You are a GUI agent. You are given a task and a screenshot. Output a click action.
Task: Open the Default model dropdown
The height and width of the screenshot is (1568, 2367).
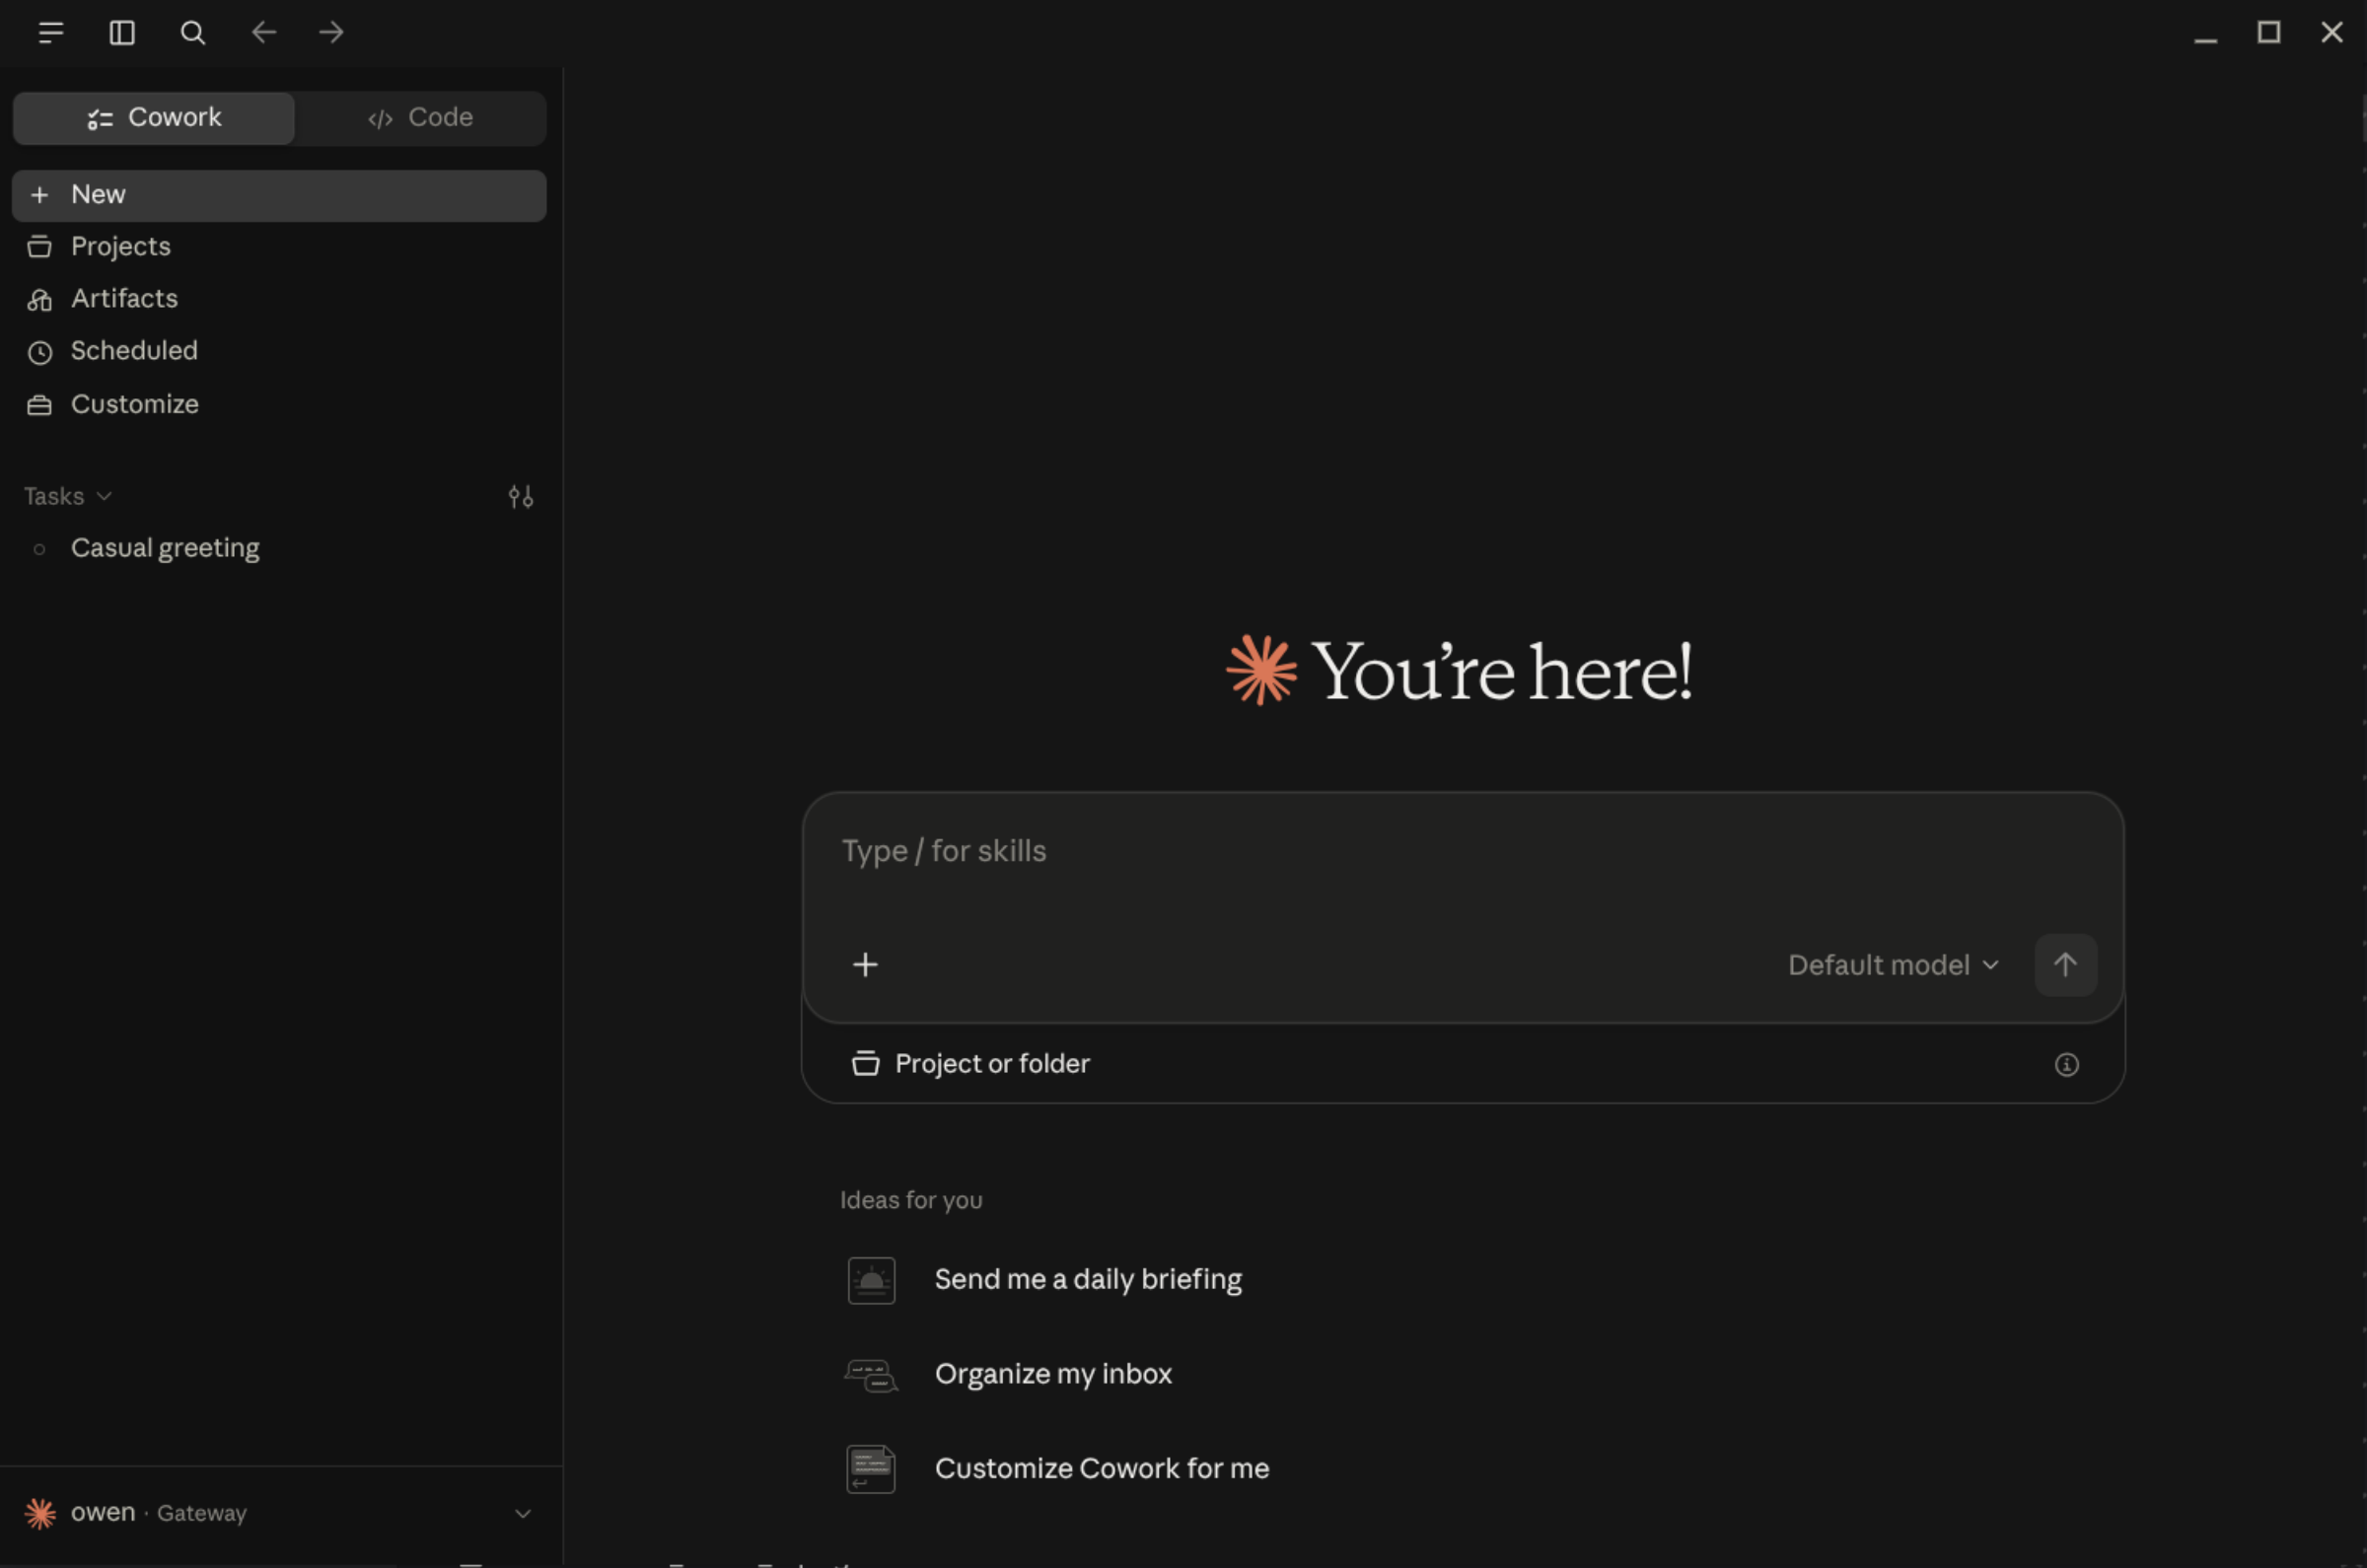[1893, 966]
